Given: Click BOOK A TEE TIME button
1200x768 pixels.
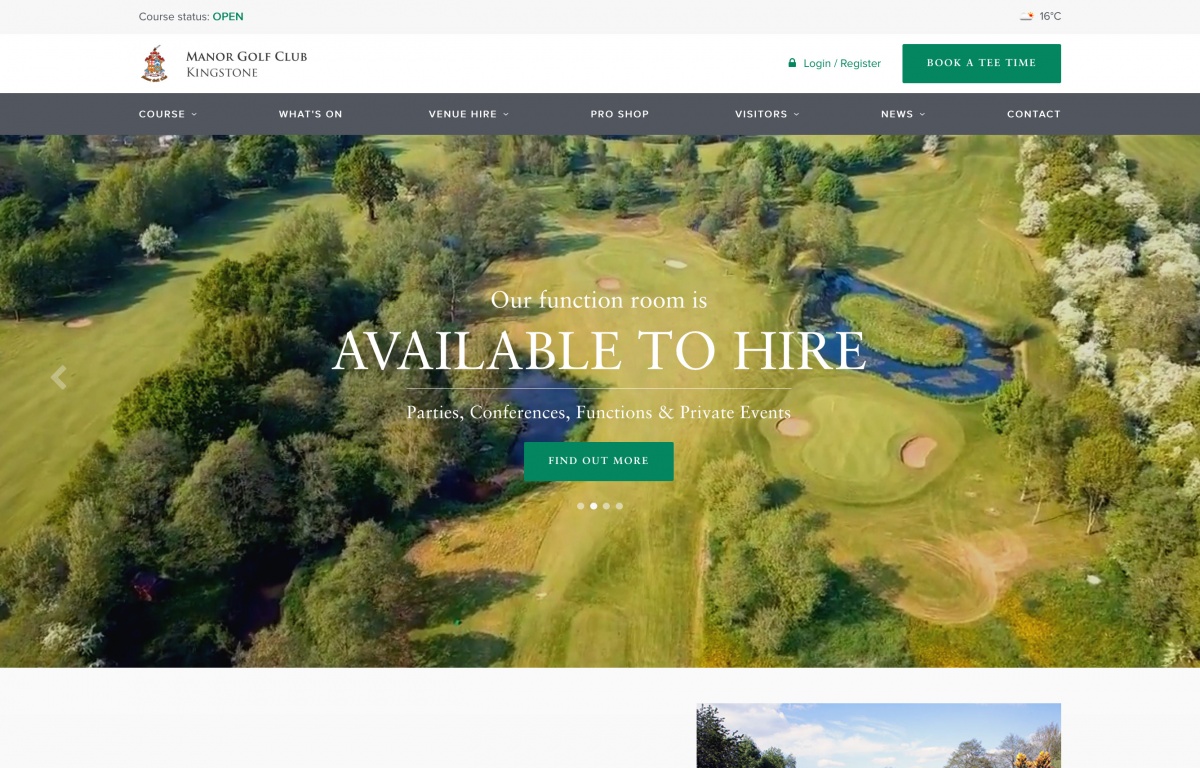Looking at the screenshot, I should (981, 62).
